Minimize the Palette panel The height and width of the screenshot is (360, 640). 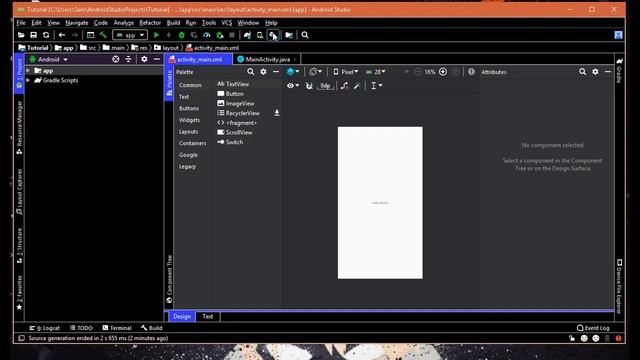[x=276, y=72]
